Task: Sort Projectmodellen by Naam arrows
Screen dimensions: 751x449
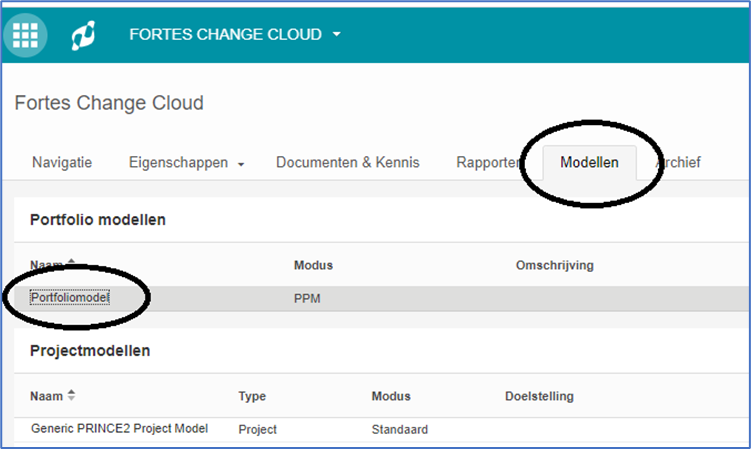Action: tap(71, 395)
